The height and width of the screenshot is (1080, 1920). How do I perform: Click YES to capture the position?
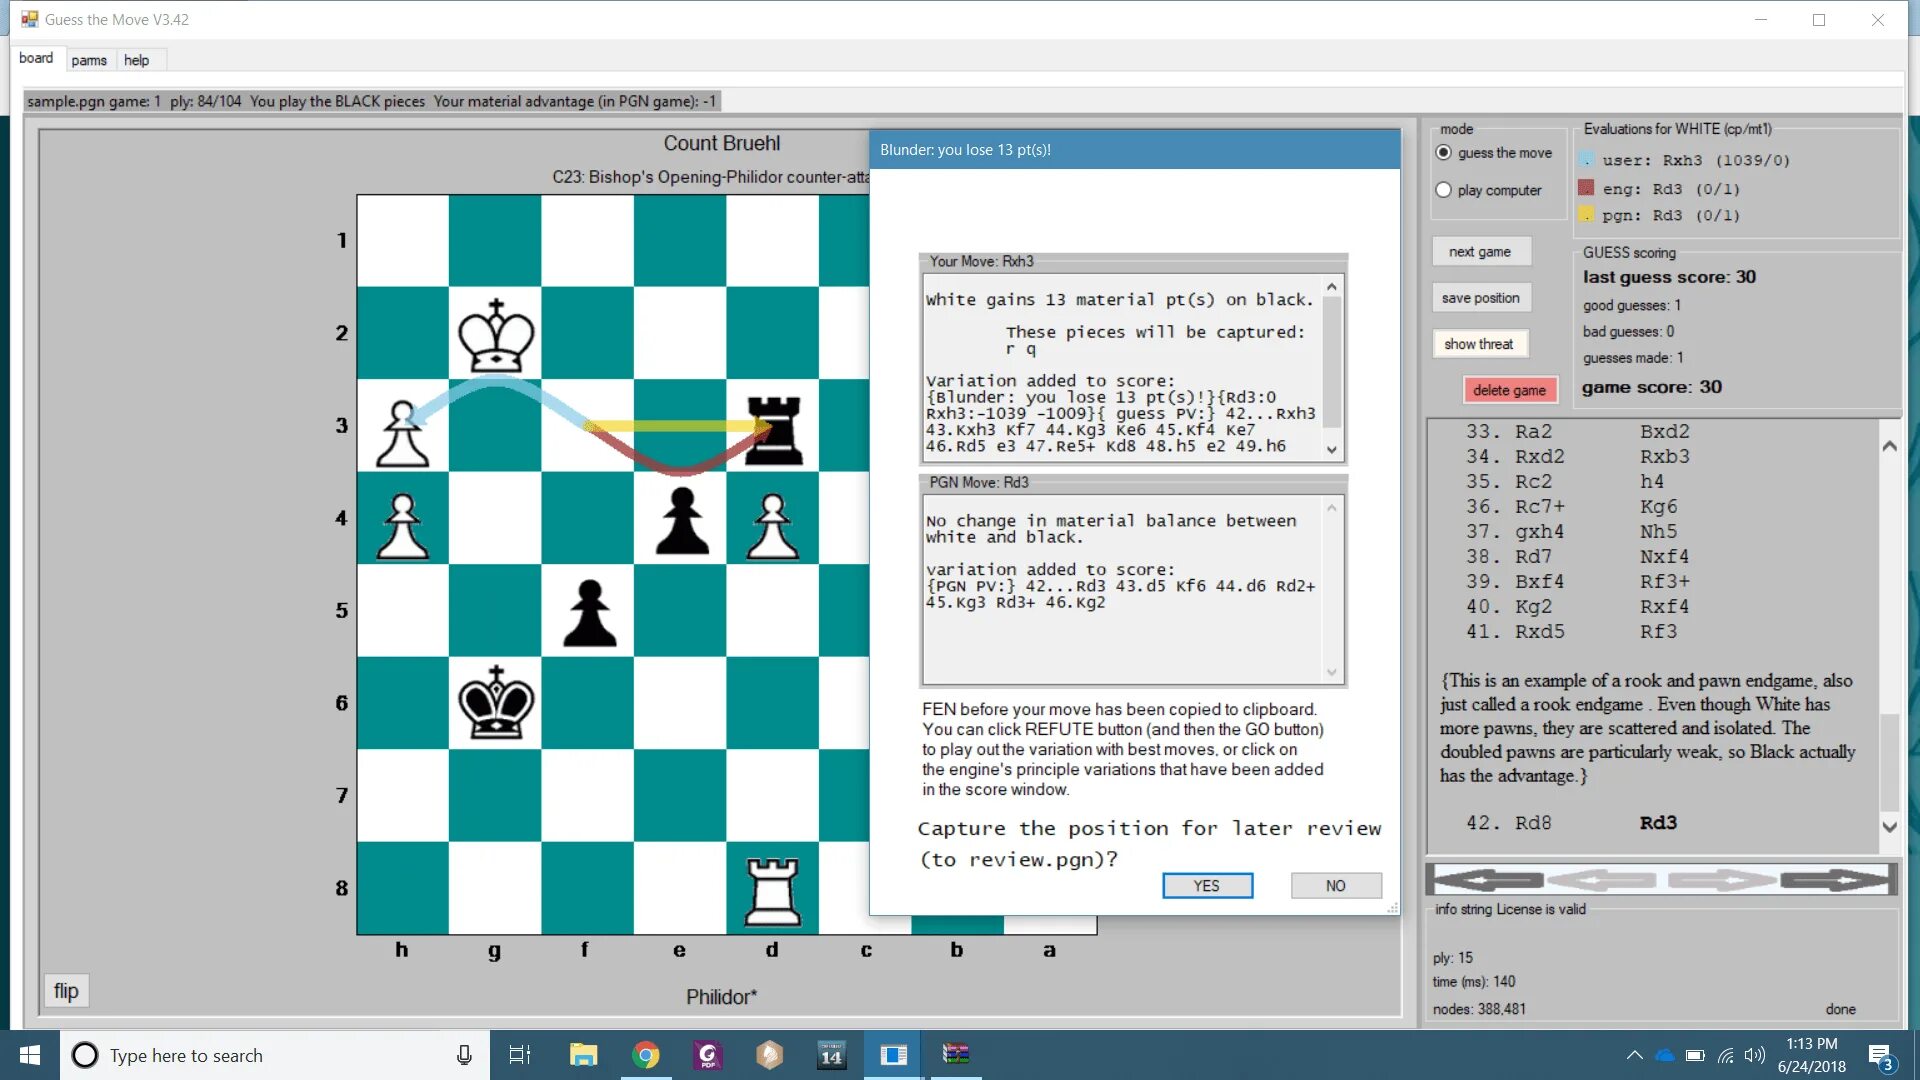[1206, 886]
